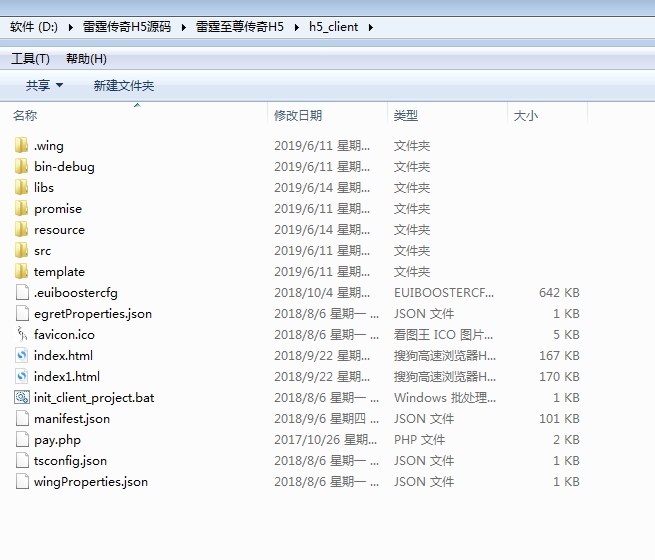Open the 帮助(H) menu
655x560 pixels.
(x=86, y=59)
